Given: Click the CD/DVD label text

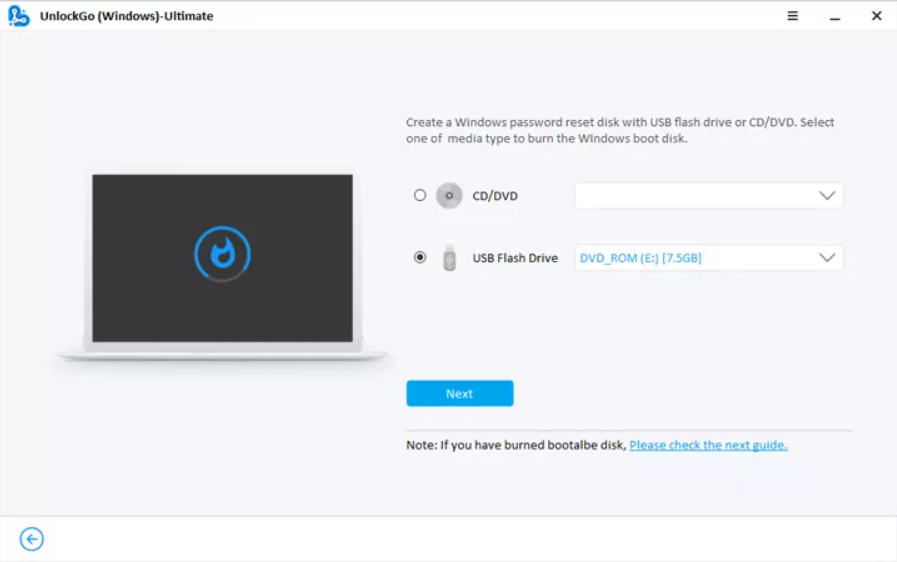Looking at the screenshot, I should pos(495,196).
